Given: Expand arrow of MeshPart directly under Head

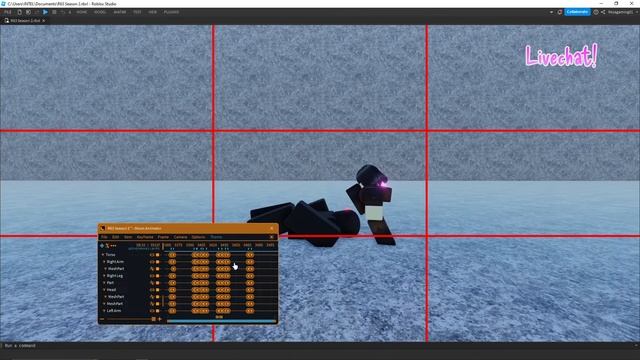Looking at the screenshot, I should [x=105, y=296].
